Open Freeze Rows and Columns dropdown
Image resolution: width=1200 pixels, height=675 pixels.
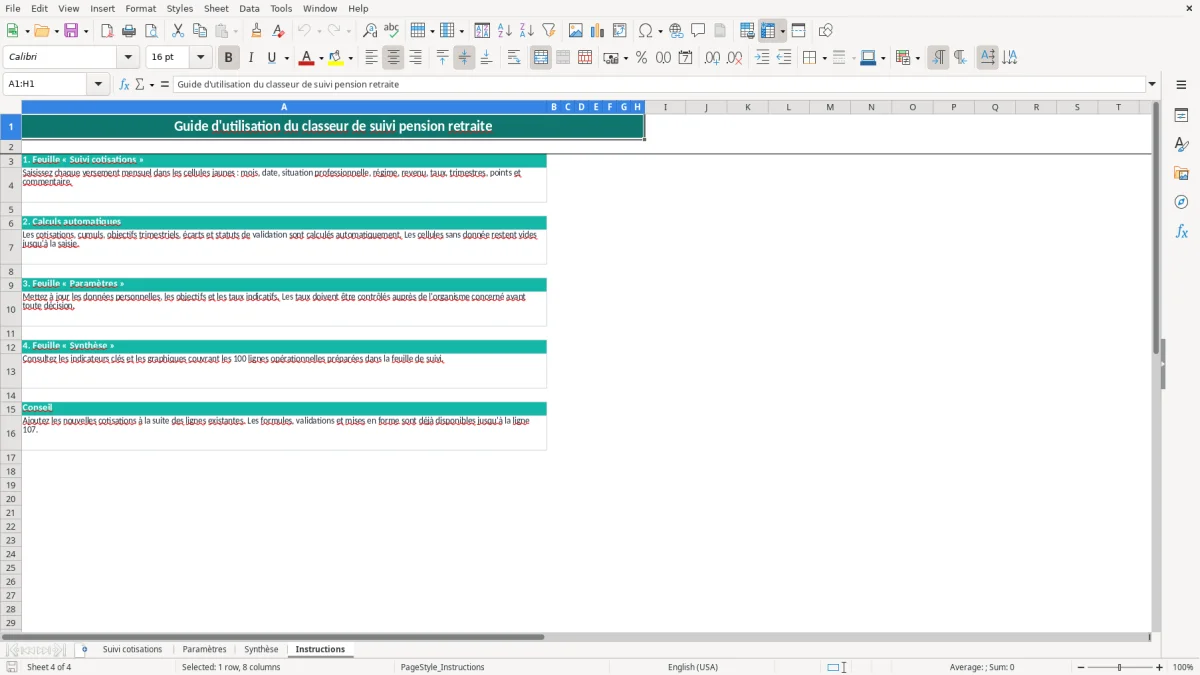coord(783,31)
